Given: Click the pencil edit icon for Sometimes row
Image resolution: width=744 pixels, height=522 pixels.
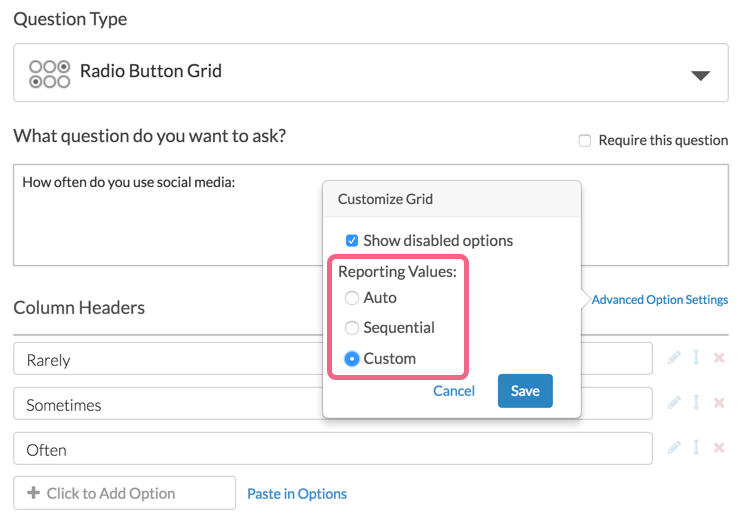Looking at the screenshot, I should (675, 403).
